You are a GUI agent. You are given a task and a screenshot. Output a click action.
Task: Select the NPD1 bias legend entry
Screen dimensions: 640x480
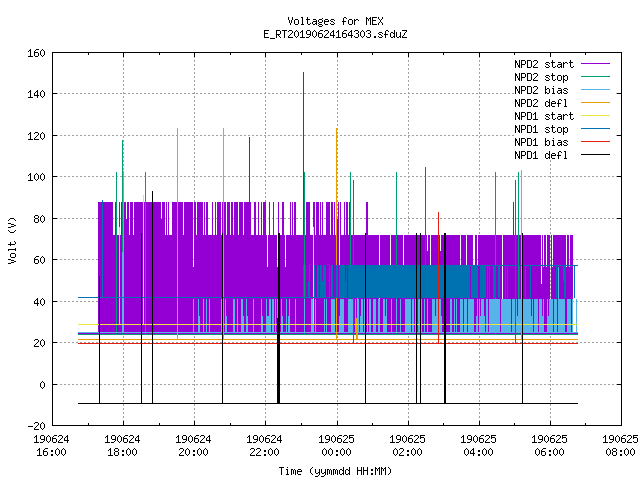tap(541, 142)
